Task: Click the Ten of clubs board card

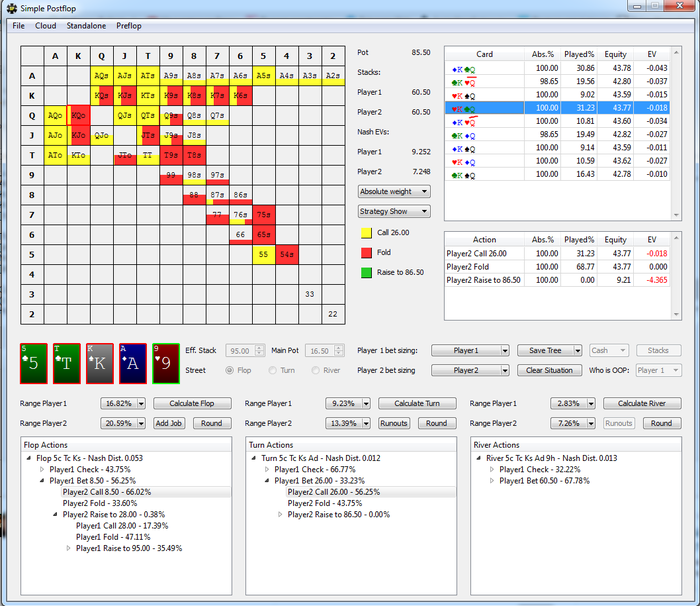Action: pyautogui.click(x=67, y=363)
